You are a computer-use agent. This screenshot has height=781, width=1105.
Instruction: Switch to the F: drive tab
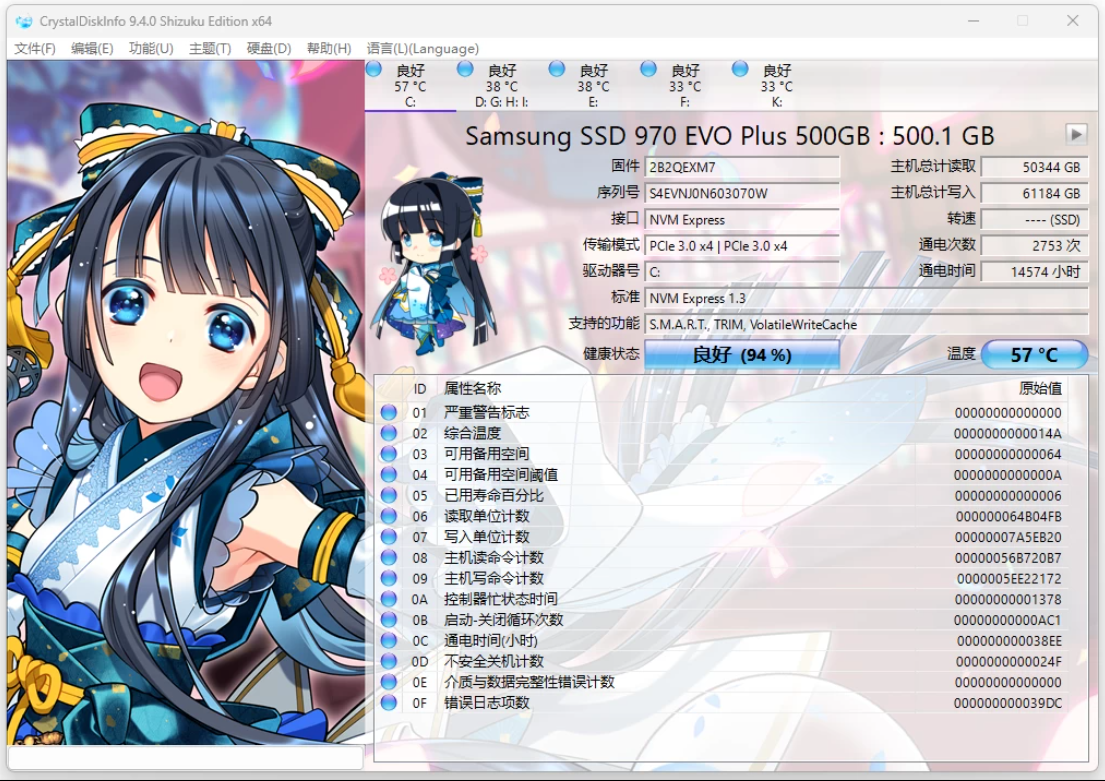click(x=685, y=85)
